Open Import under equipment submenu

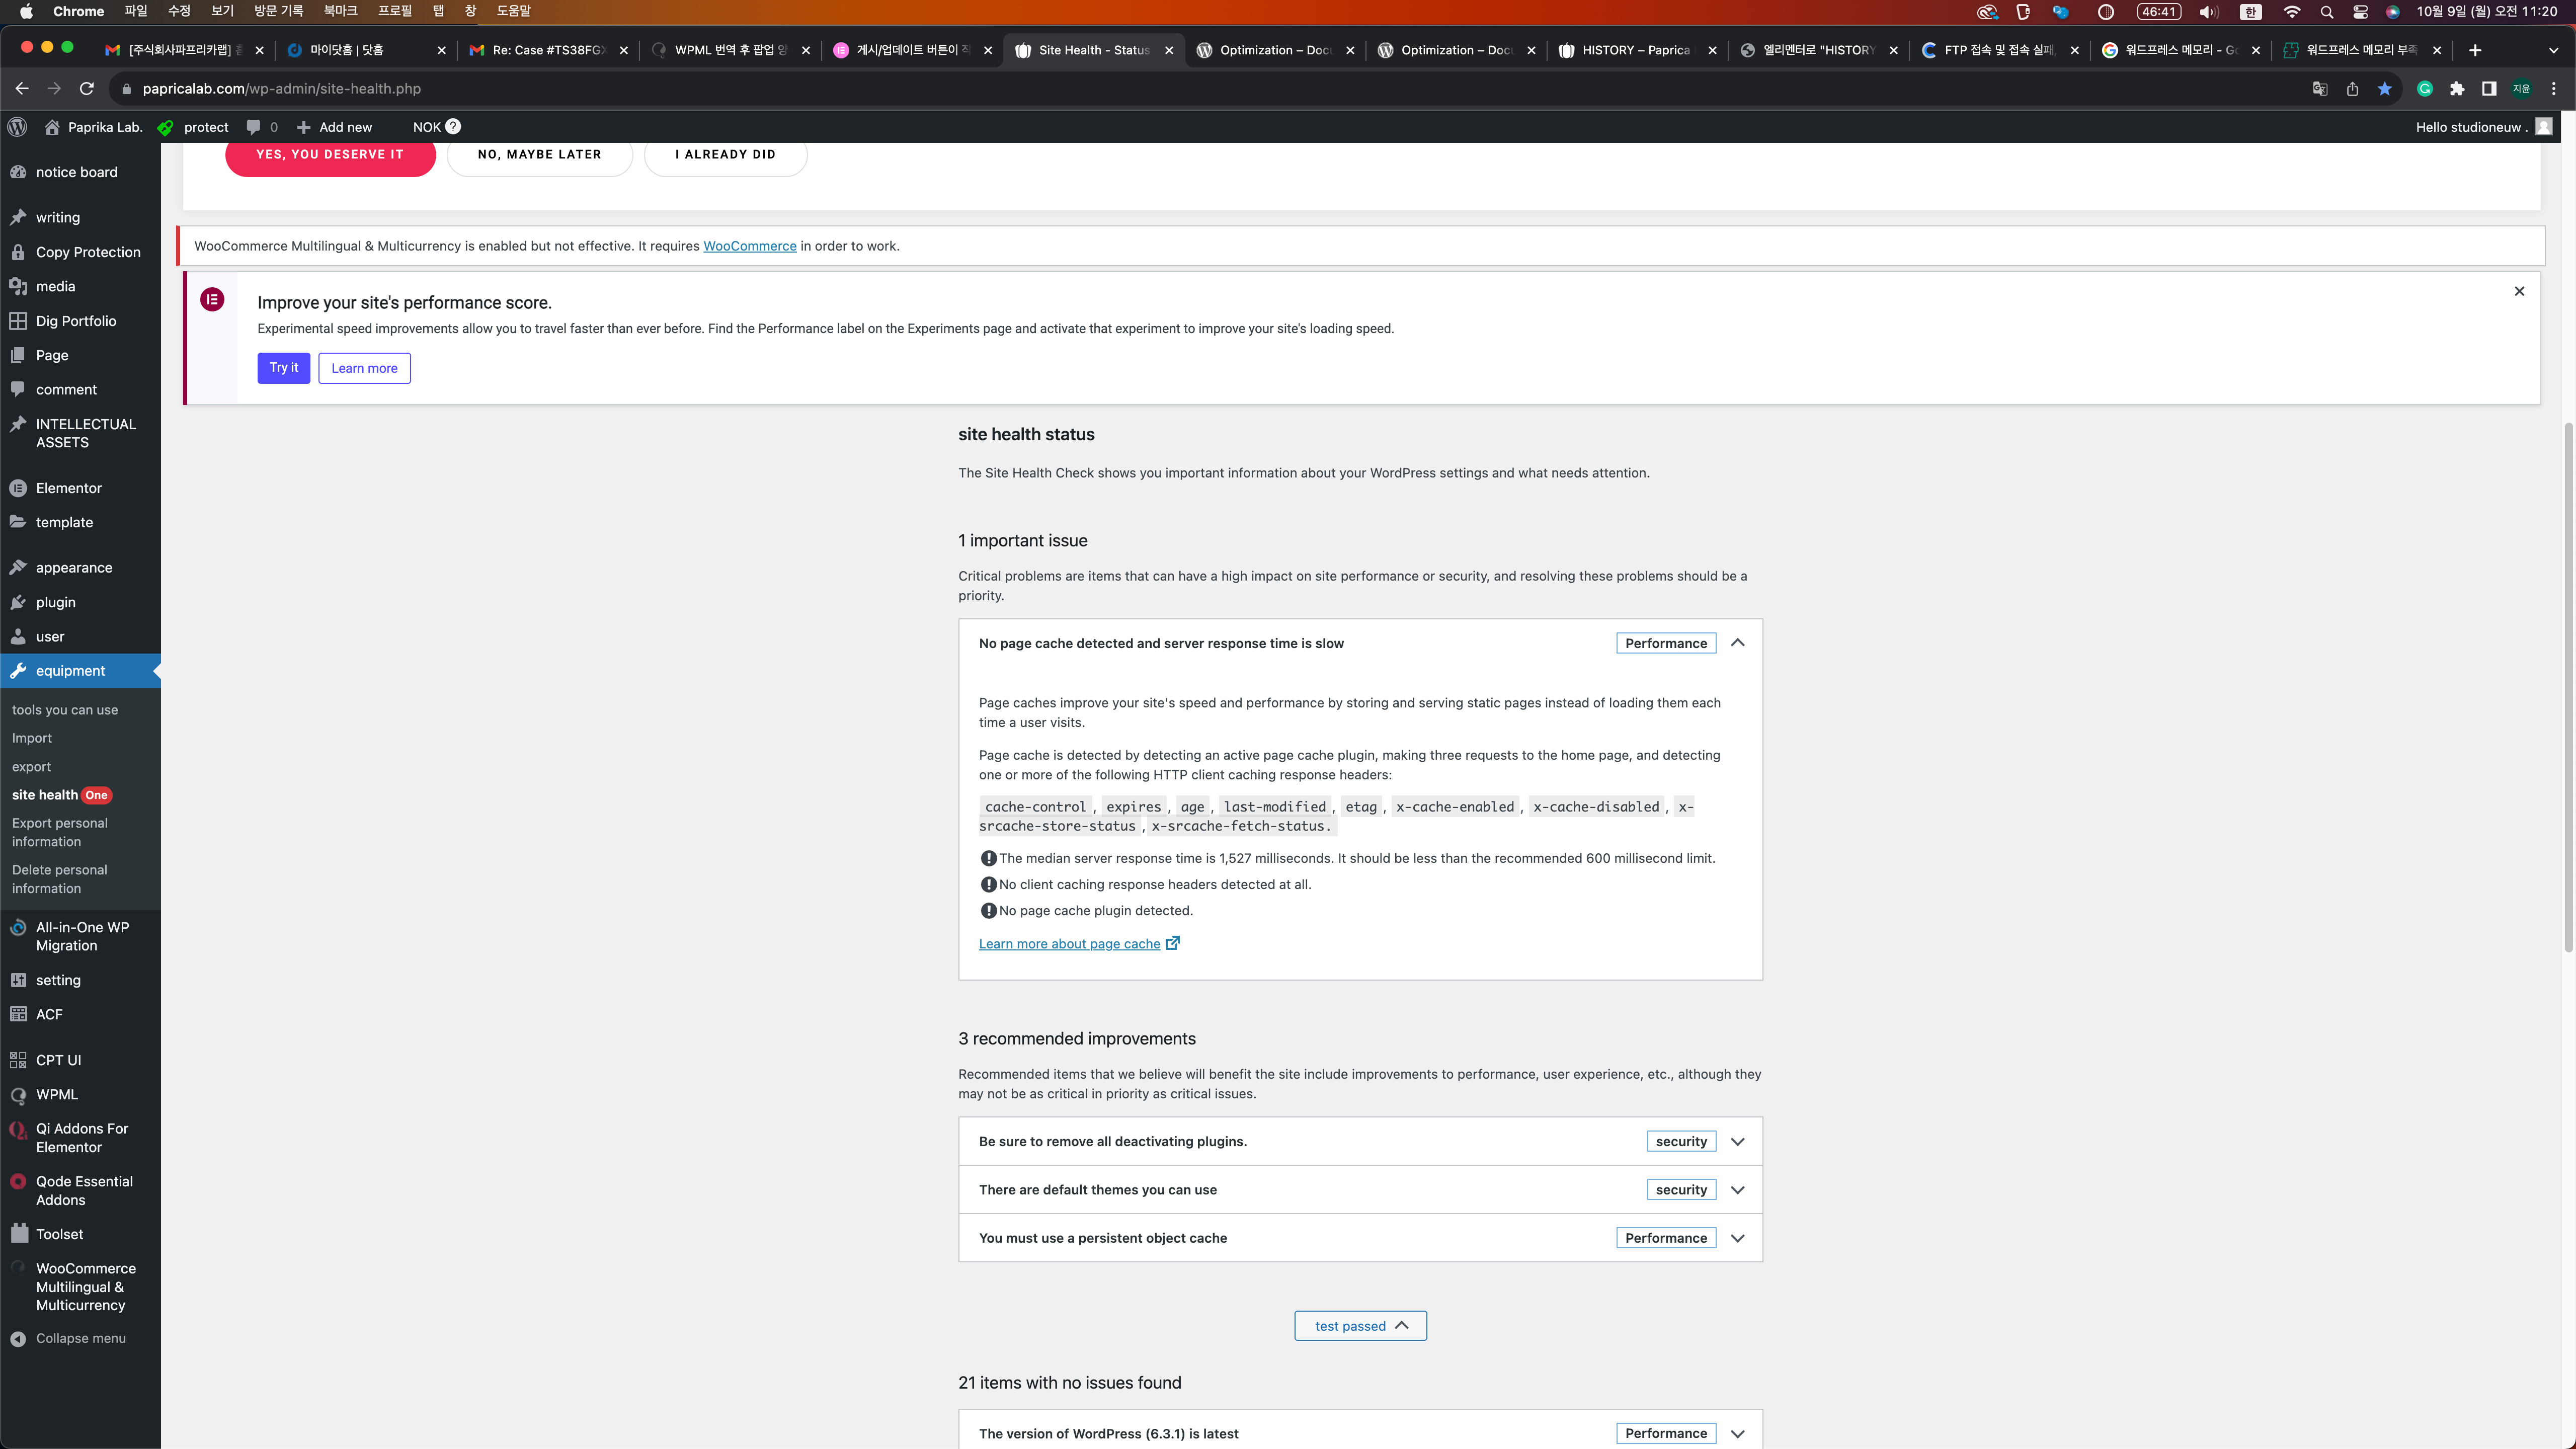(x=32, y=738)
